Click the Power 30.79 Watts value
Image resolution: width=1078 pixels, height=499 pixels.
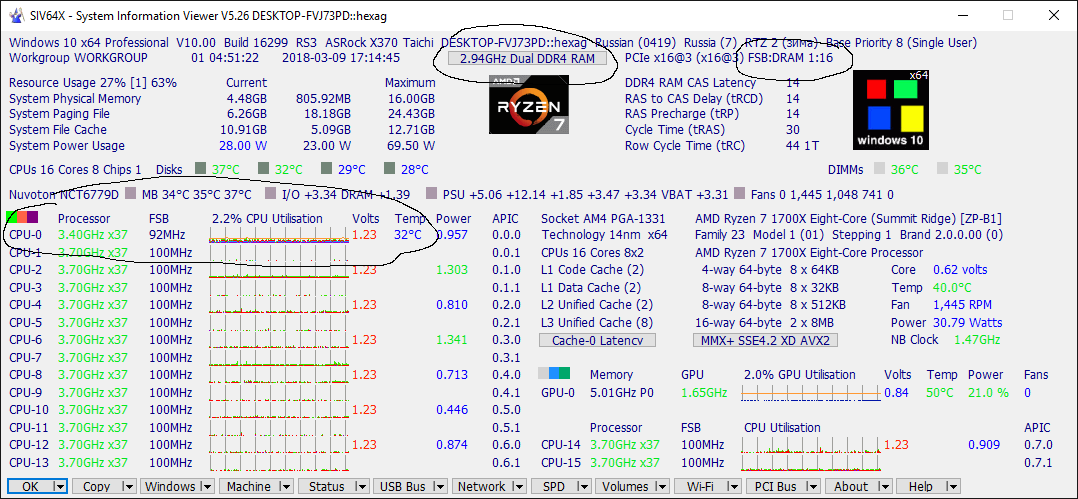click(968, 322)
